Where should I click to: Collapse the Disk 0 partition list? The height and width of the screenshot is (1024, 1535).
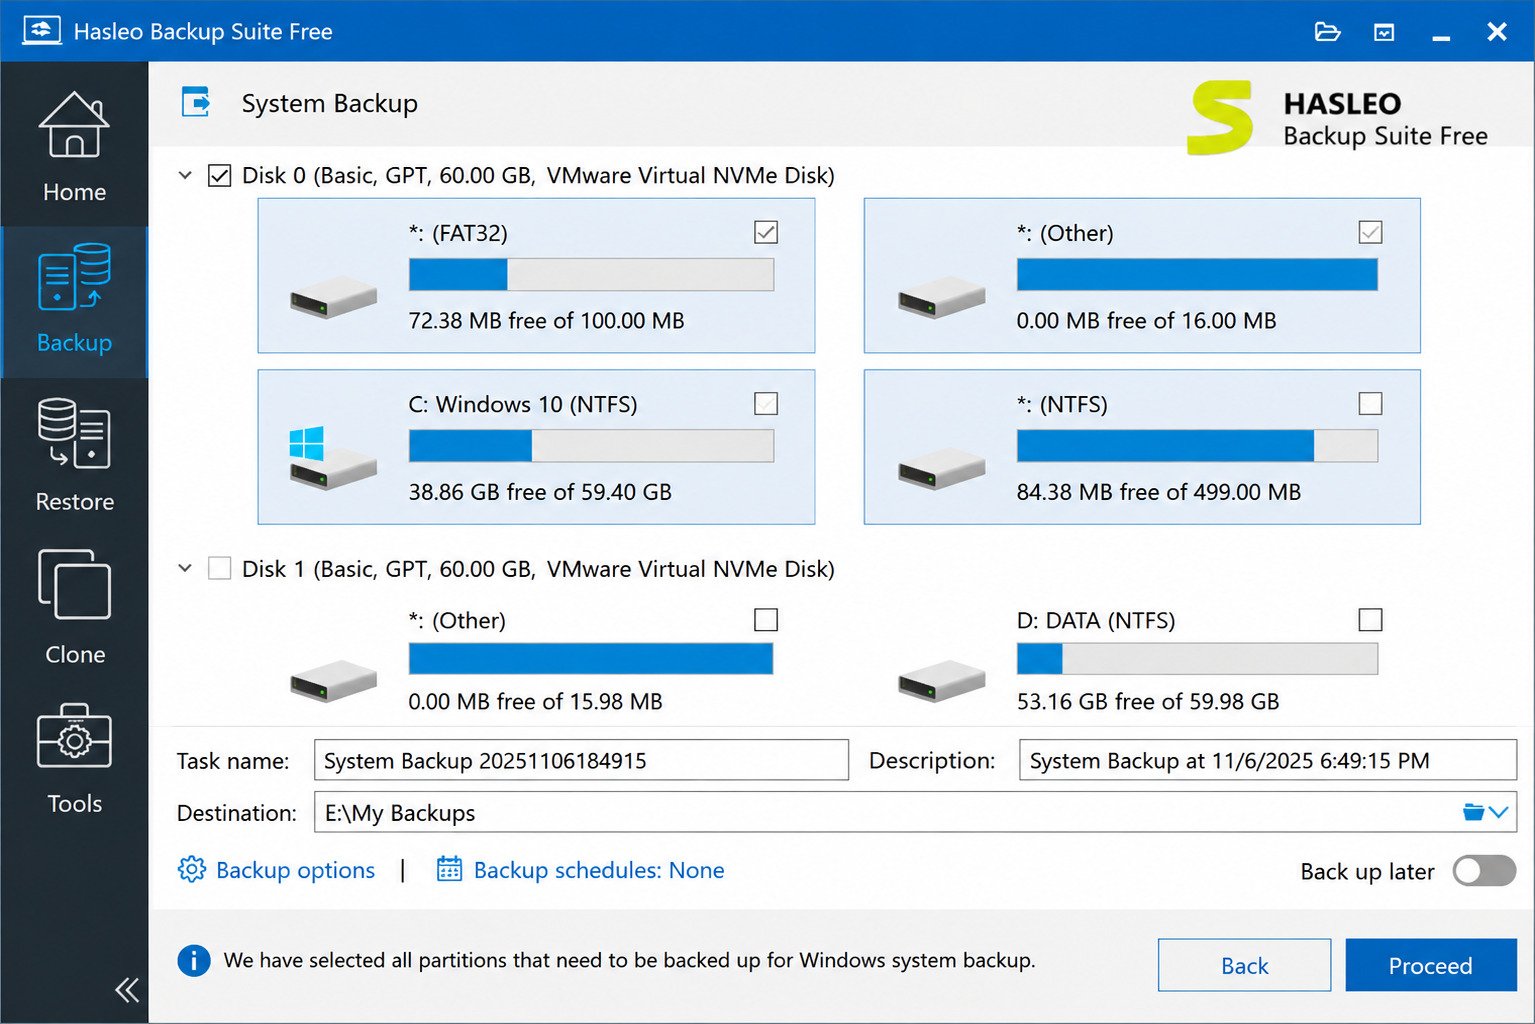point(185,175)
